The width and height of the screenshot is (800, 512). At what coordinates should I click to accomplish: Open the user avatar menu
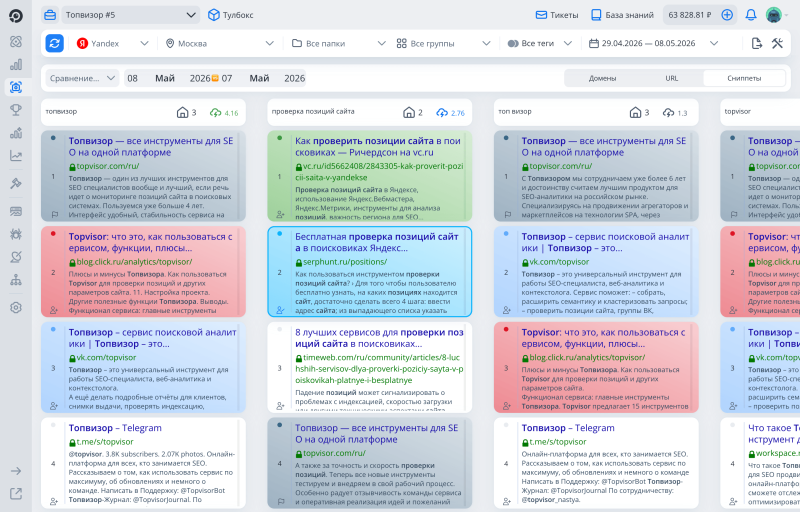(774, 15)
